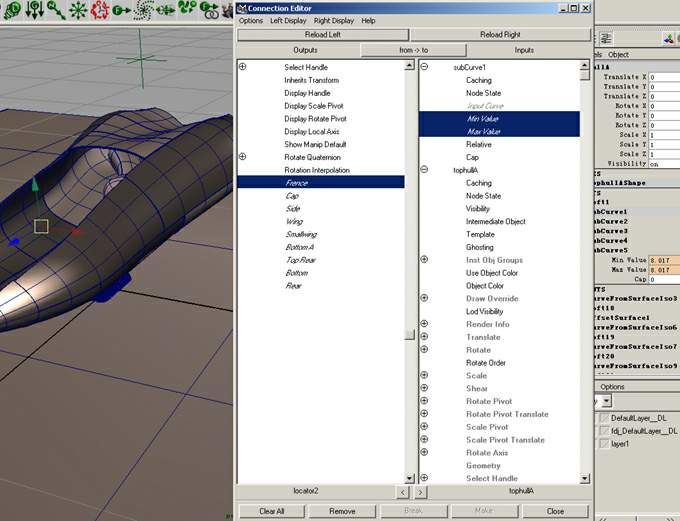Click the green lightbulb emitter shelf icon
The height and width of the screenshot is (521, 680).
(12, 10)
